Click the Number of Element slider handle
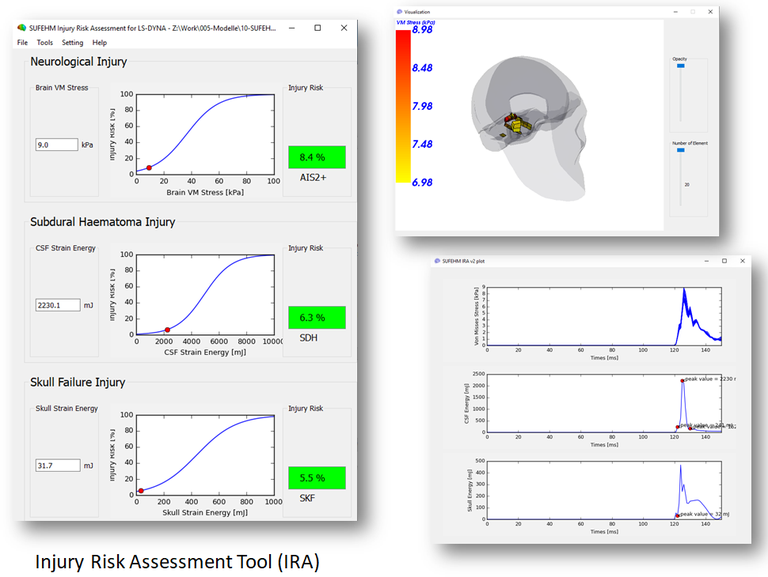The image size is (768, 577). (681, 150)
